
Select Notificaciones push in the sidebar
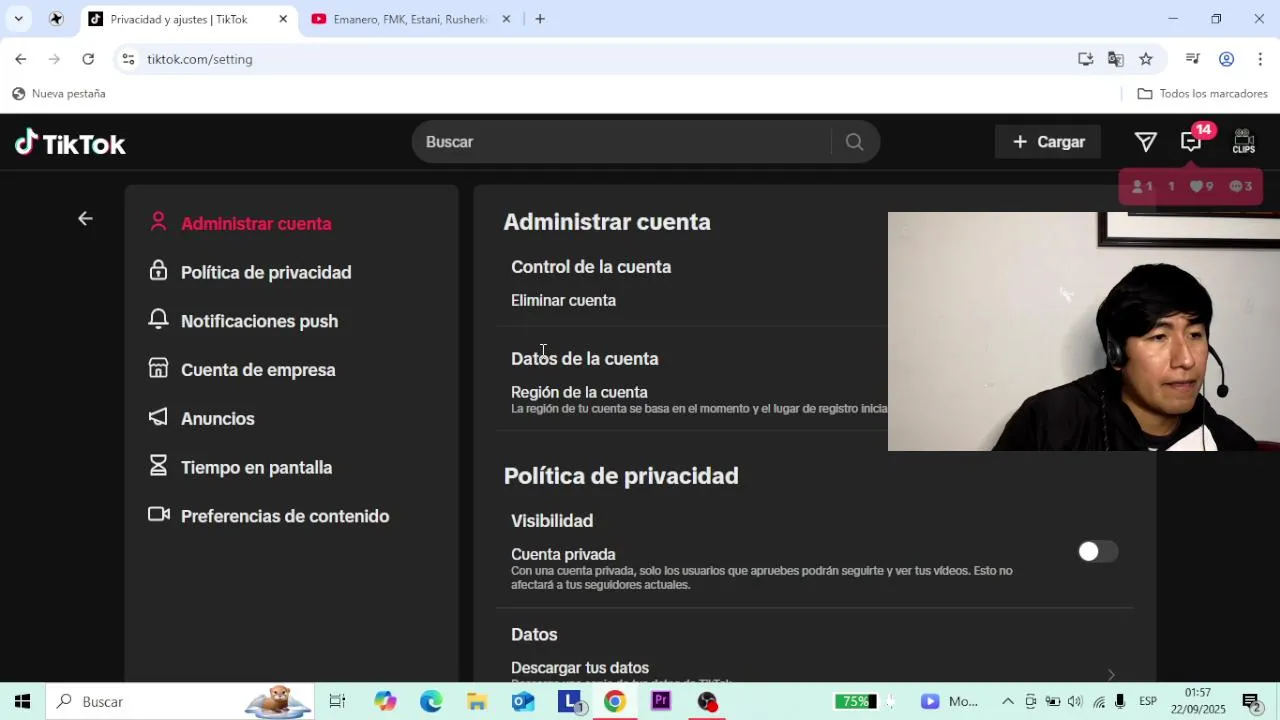pos(259,321)
